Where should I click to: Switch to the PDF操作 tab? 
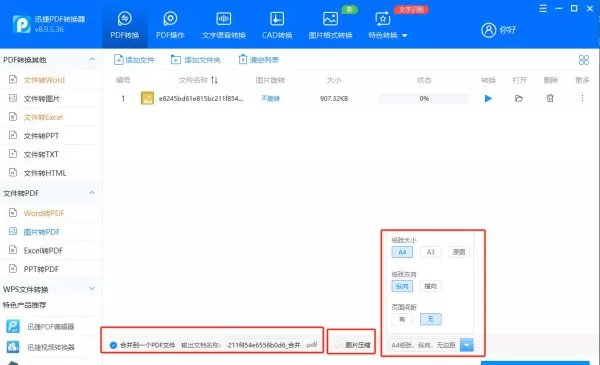coord(170,25)
